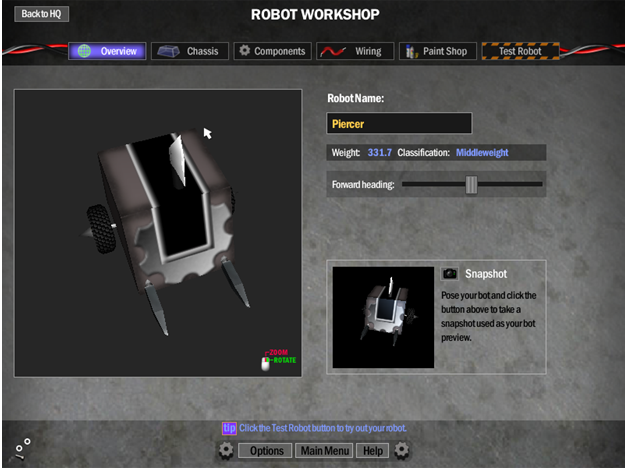
Task: Open the Options menu
Action: [x=265, y=451]
